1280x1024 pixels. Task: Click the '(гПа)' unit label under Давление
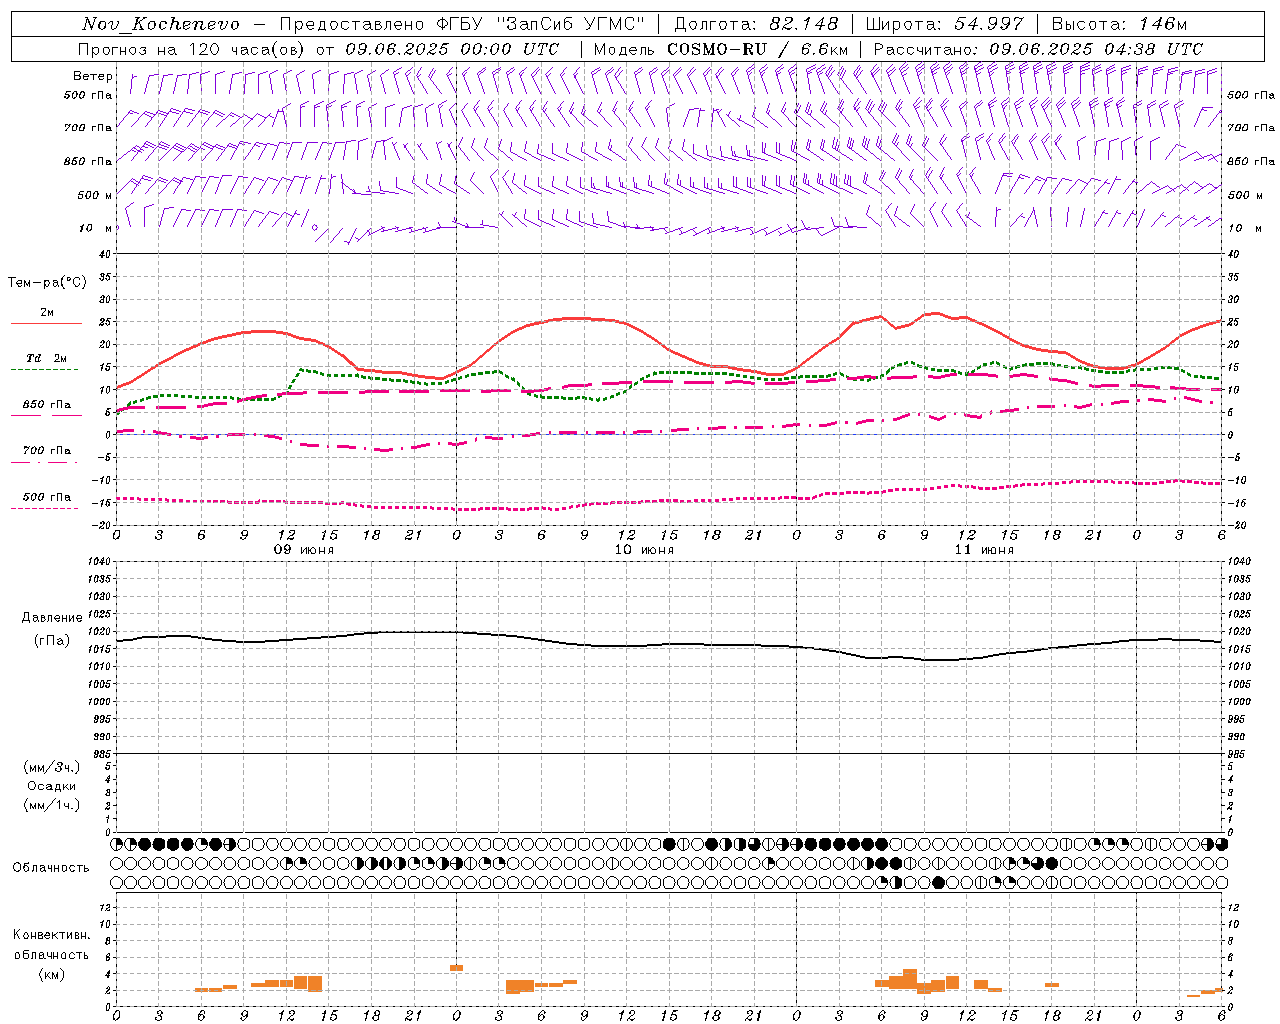coord(52,640)
